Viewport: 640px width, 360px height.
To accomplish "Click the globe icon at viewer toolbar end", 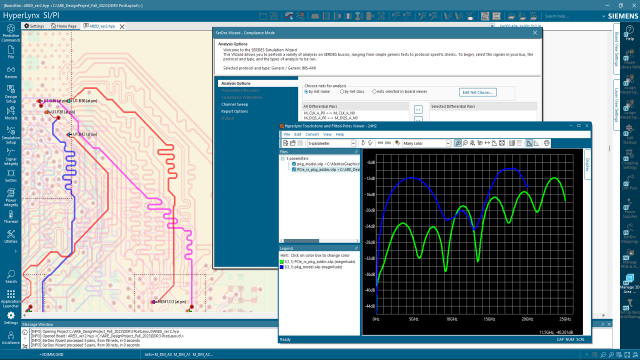I will point(547,143).
